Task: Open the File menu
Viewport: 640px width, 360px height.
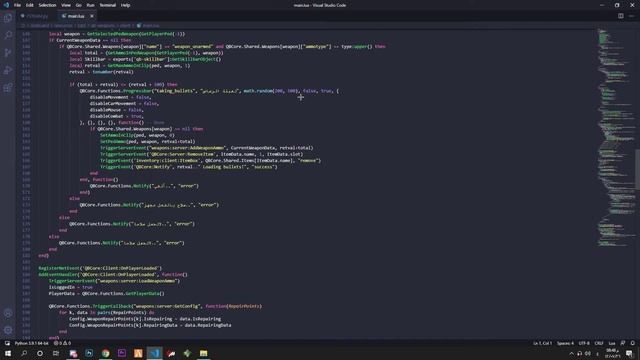Action: [17, 5]
